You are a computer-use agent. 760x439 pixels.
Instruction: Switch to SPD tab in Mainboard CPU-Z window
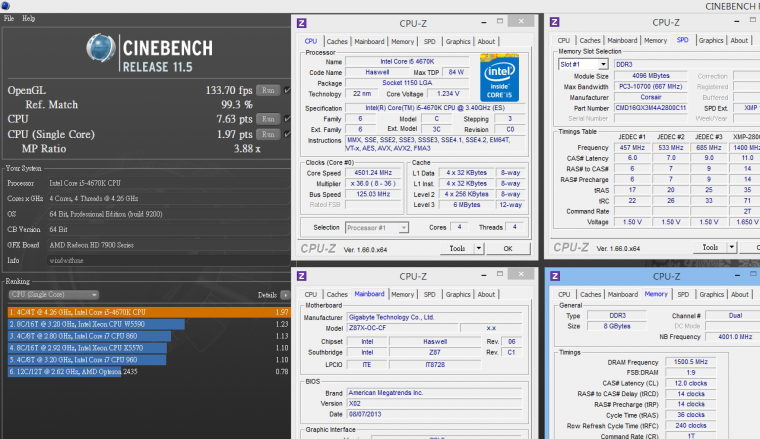429,295
